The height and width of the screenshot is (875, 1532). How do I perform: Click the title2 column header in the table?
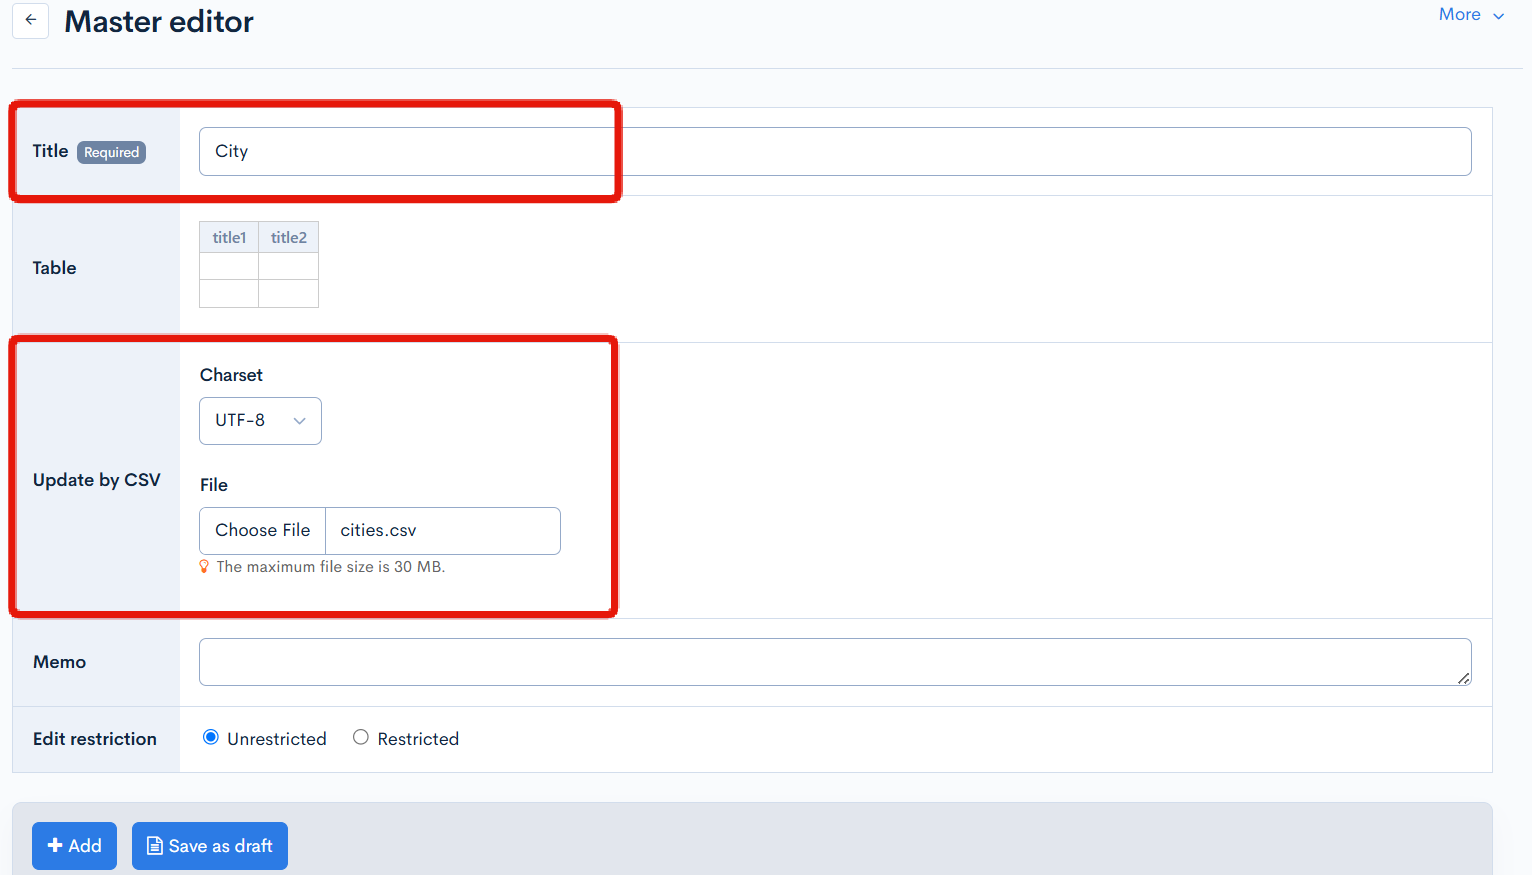(x=288, y=237)
